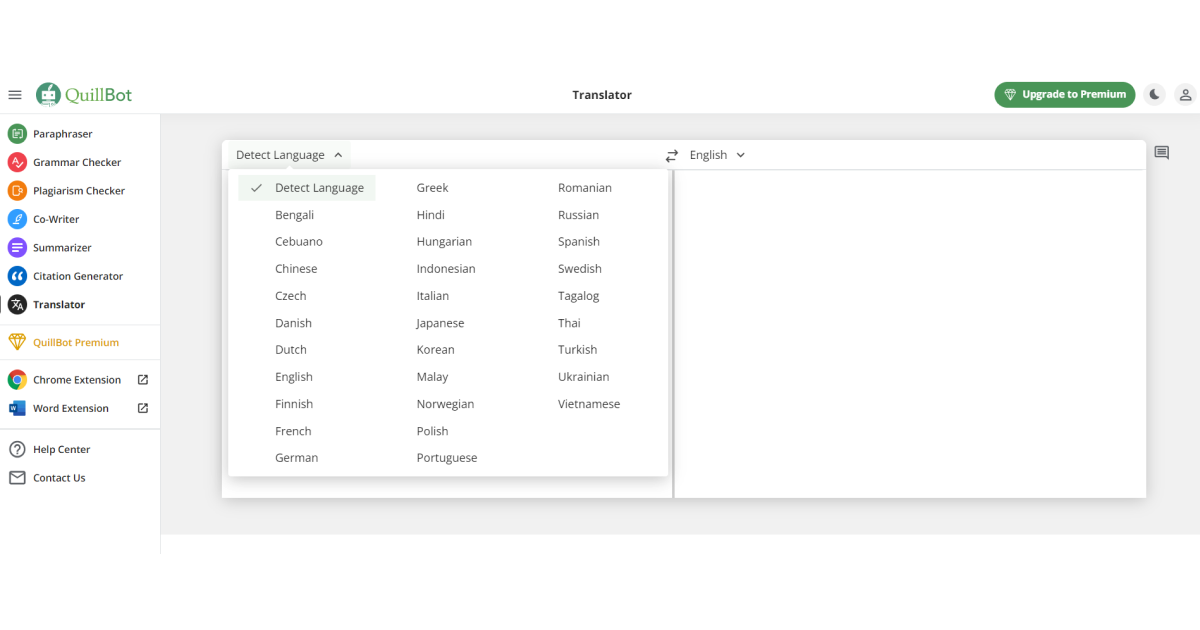Pick Dutch in the language menu
The height and width of the screenshot is (630, 1200).
click(291, 350)
